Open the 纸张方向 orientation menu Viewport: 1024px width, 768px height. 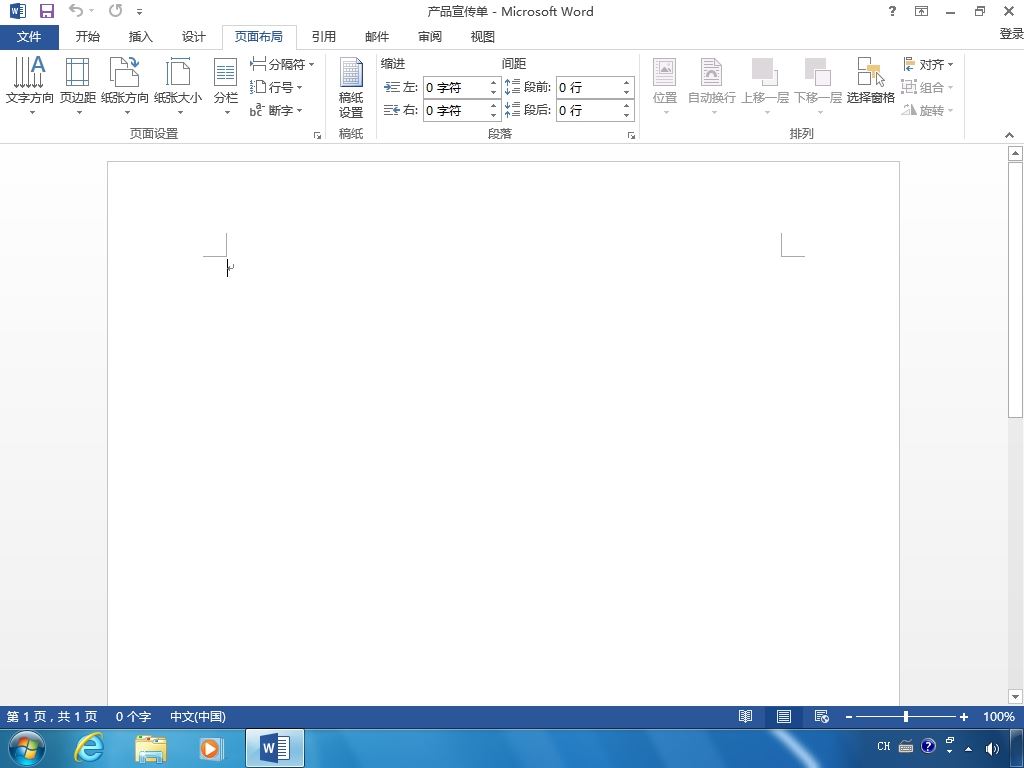pos(125,86)
